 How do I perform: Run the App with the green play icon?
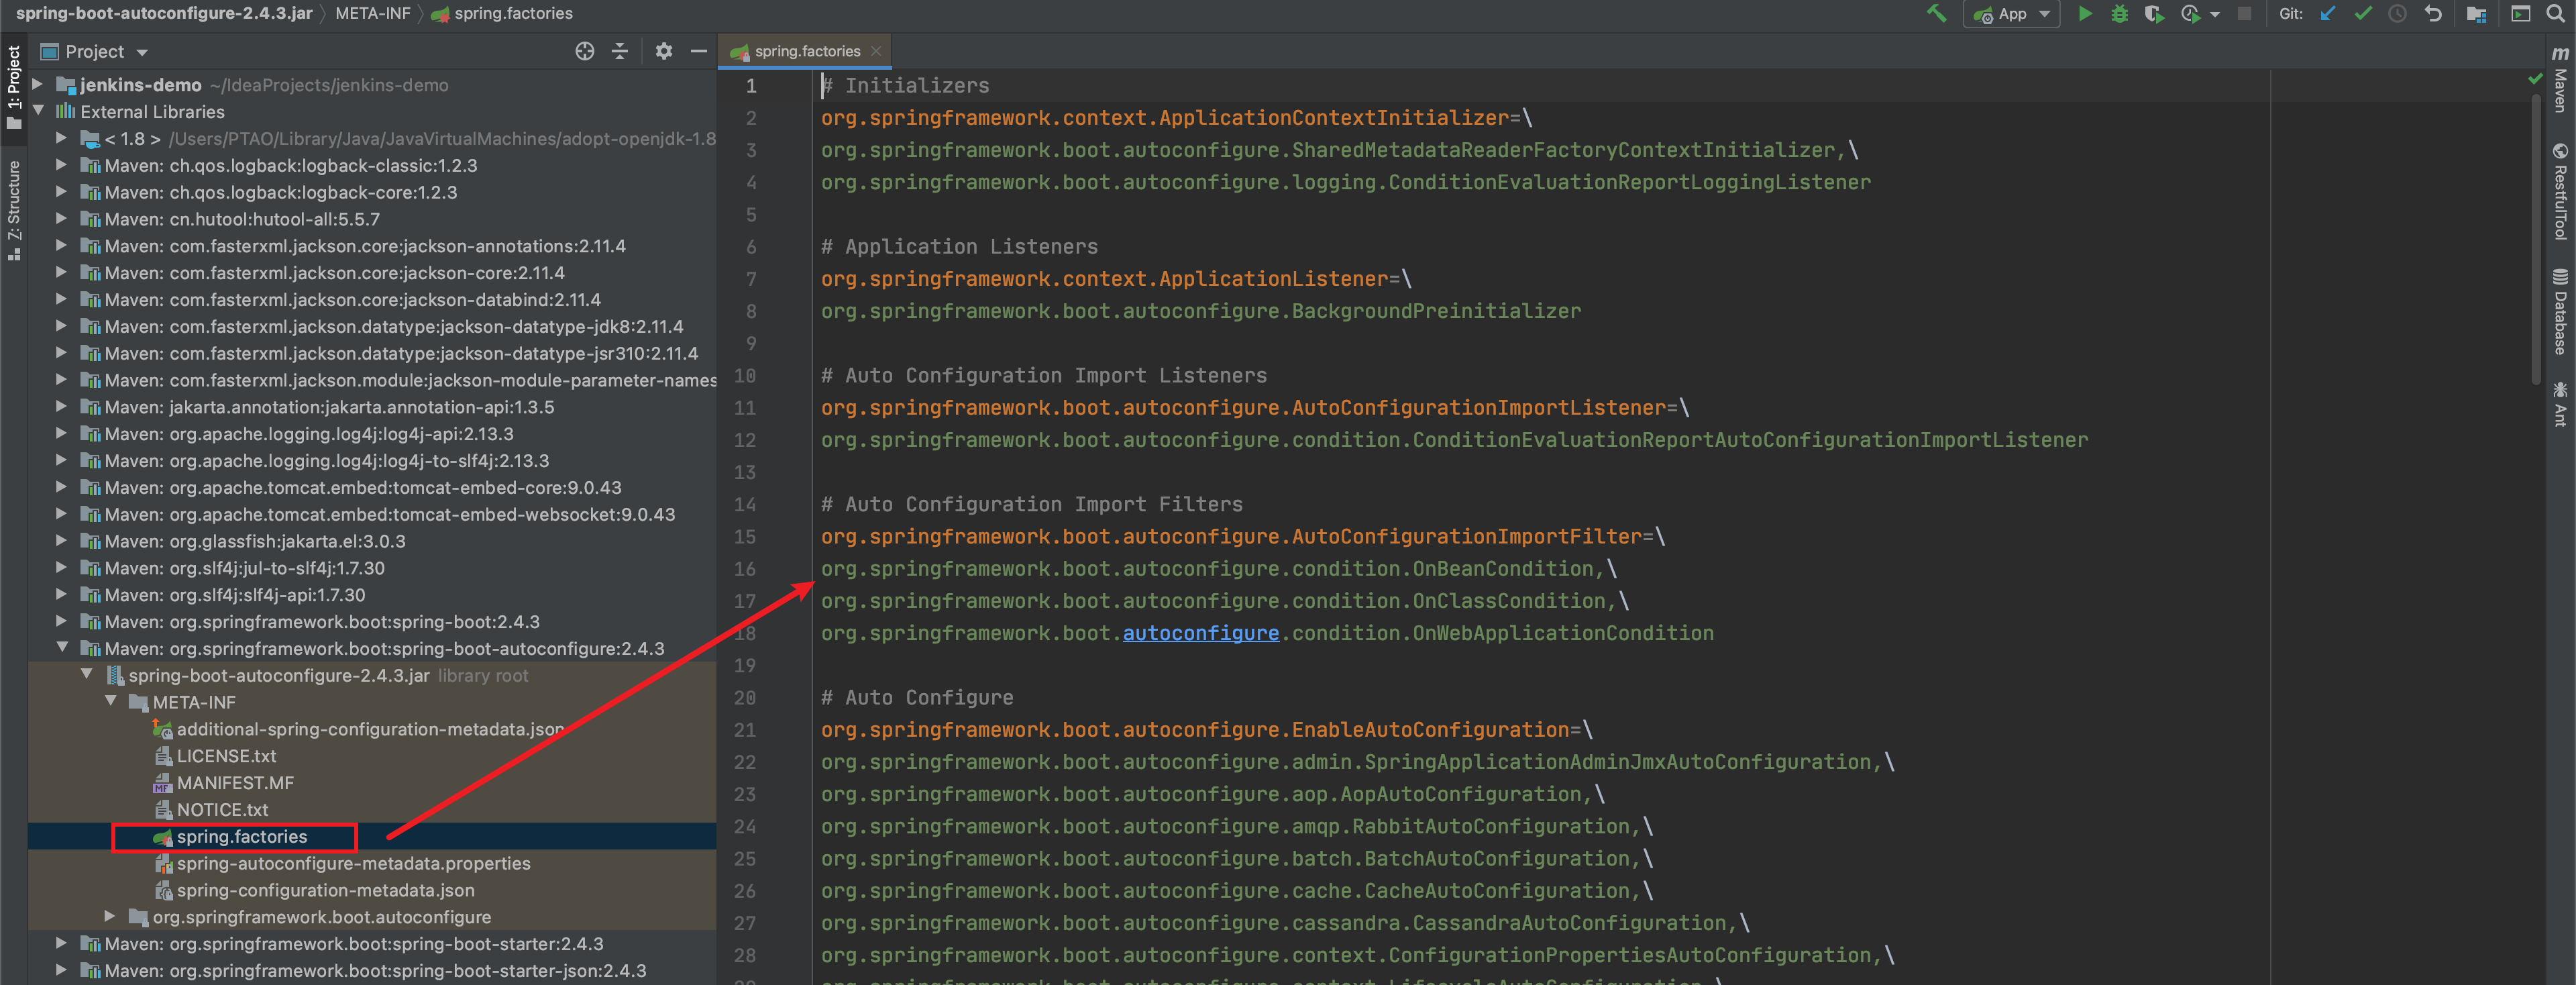2085,14
